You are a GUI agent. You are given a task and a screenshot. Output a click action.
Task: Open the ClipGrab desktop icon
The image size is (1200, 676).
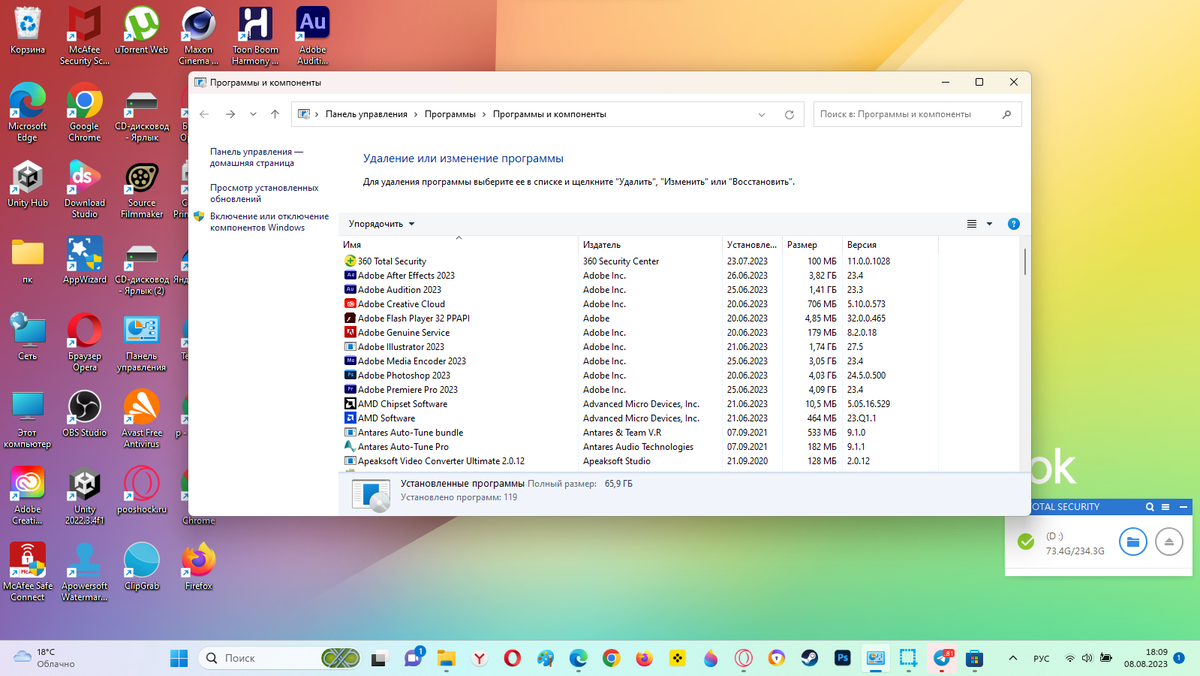pyautogui.click(x=141, y=566)
